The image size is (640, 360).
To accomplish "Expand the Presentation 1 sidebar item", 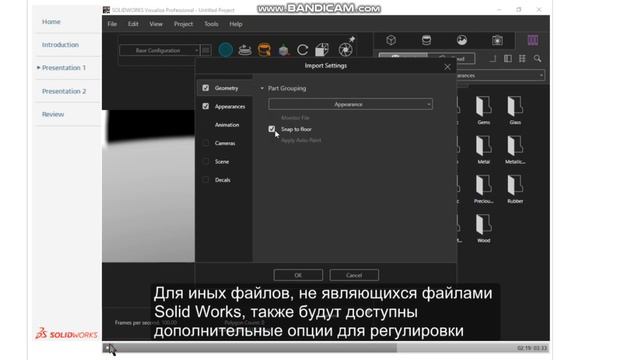I will (x=38, y=68).
